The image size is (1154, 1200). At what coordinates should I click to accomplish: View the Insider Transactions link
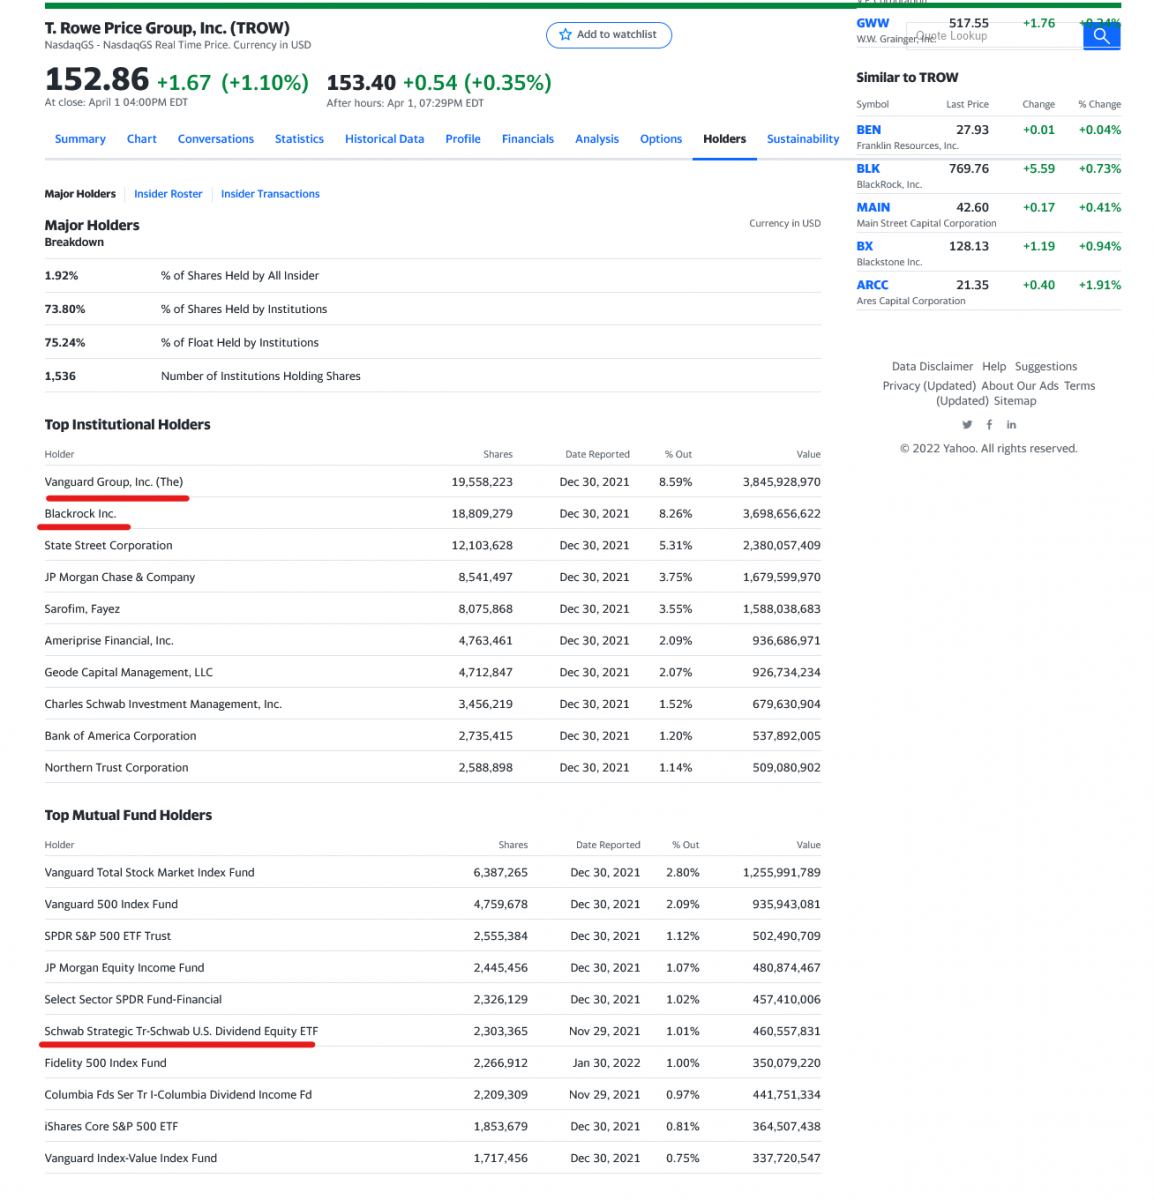coord(270,194)
